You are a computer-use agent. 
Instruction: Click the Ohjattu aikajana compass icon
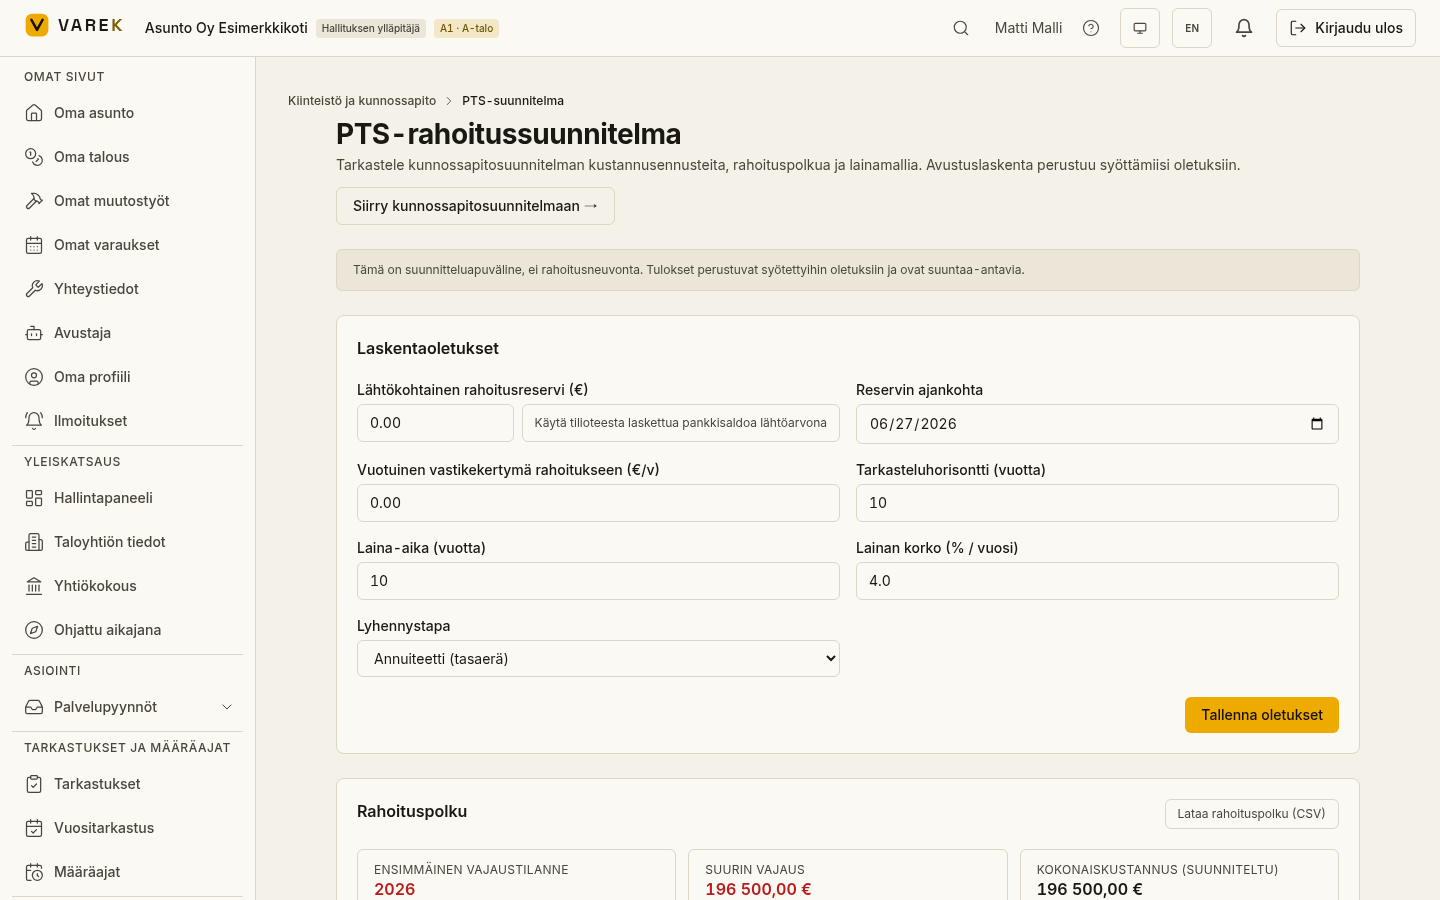click(34, 630)
